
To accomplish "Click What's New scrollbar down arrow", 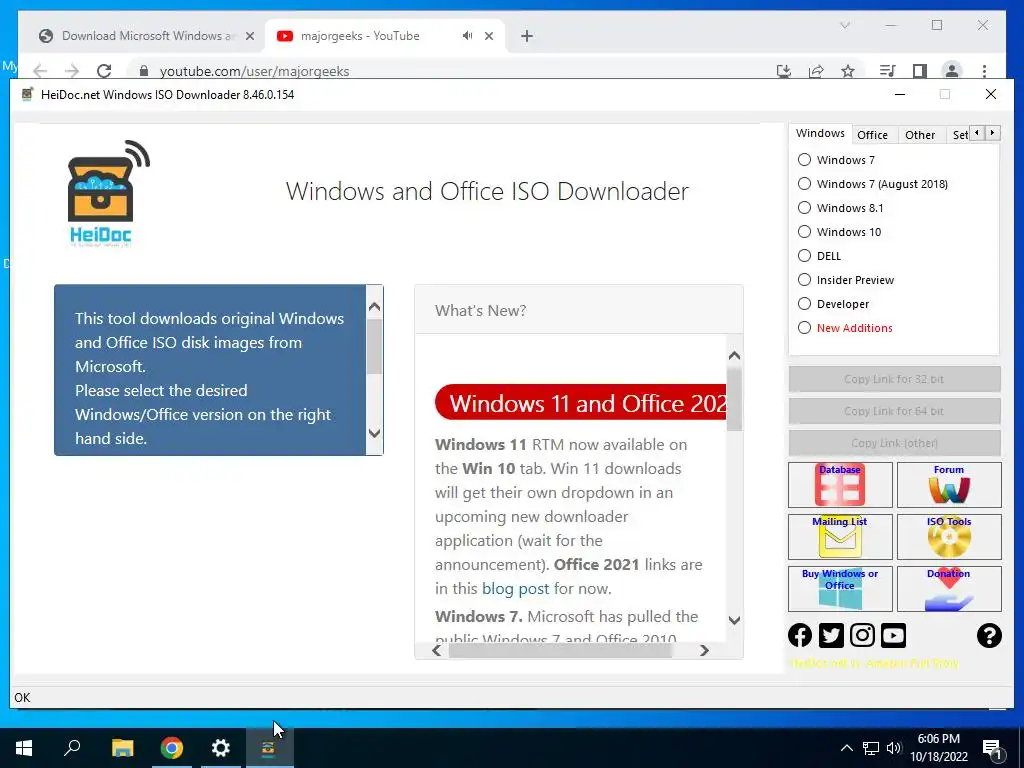I will 734,620.
